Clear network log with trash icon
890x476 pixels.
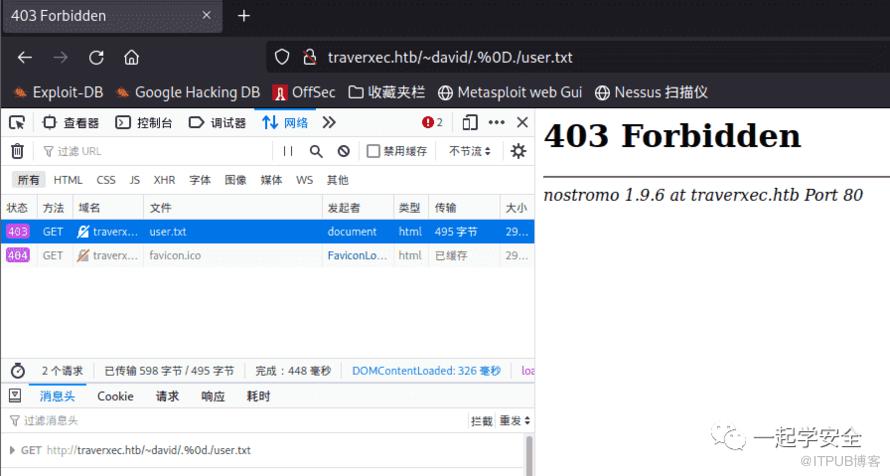pos(18,151)
